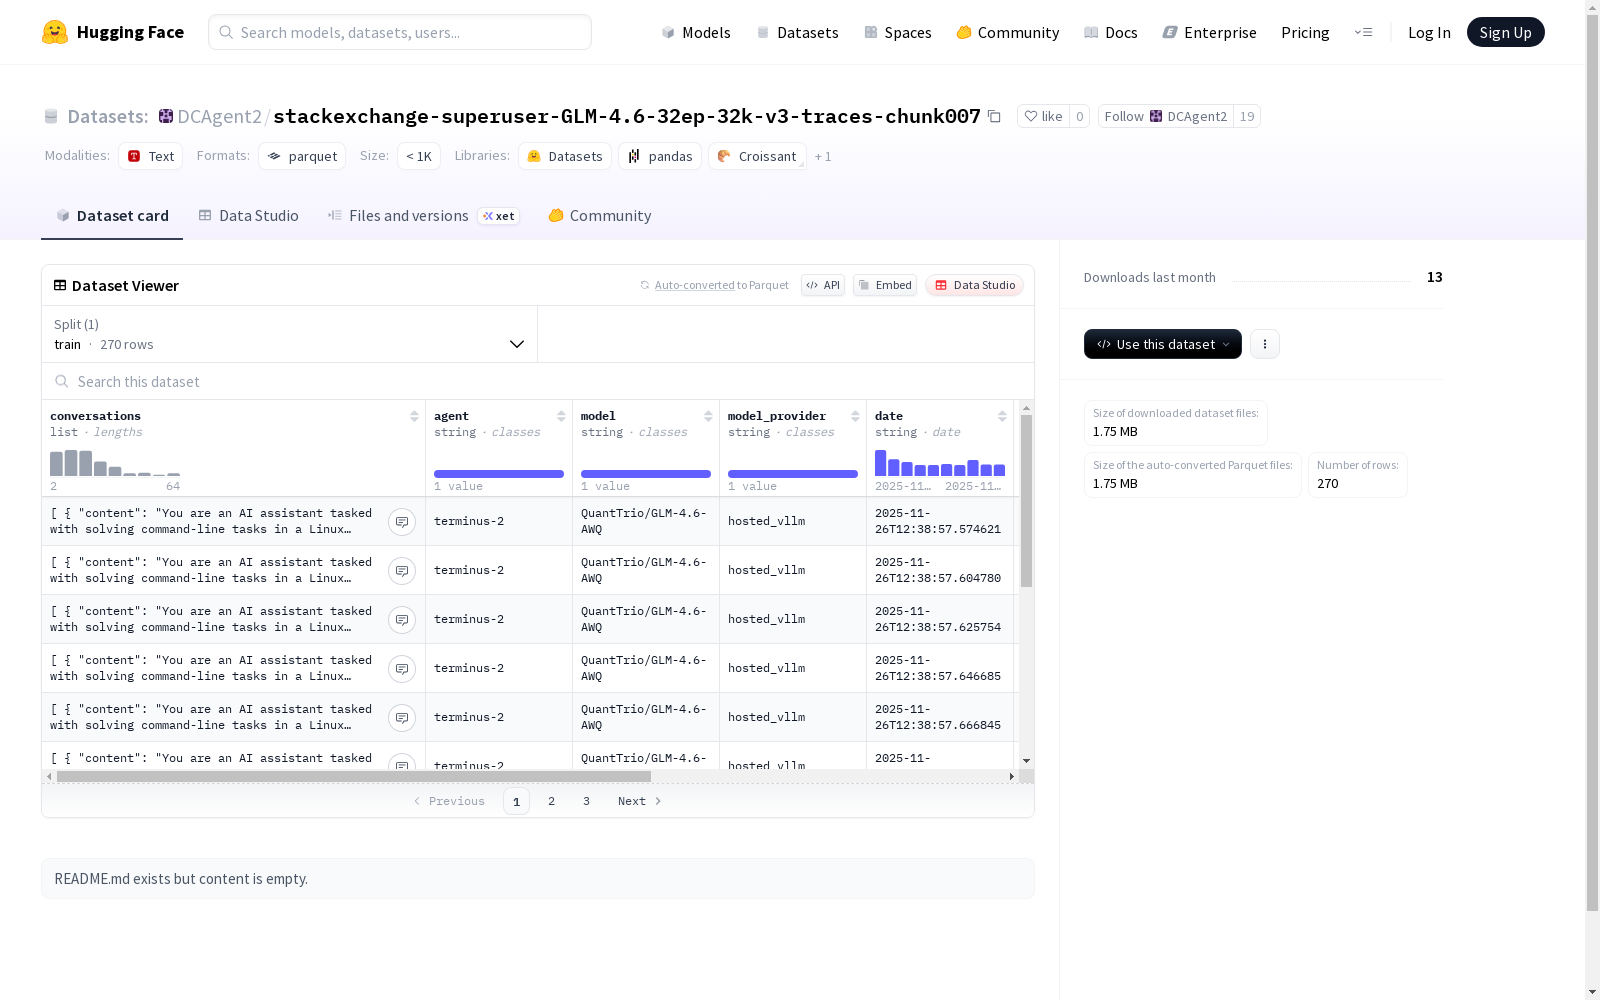Click the parquet format tag
The width and height of the screenshot is (1600, 1000).
302,156
